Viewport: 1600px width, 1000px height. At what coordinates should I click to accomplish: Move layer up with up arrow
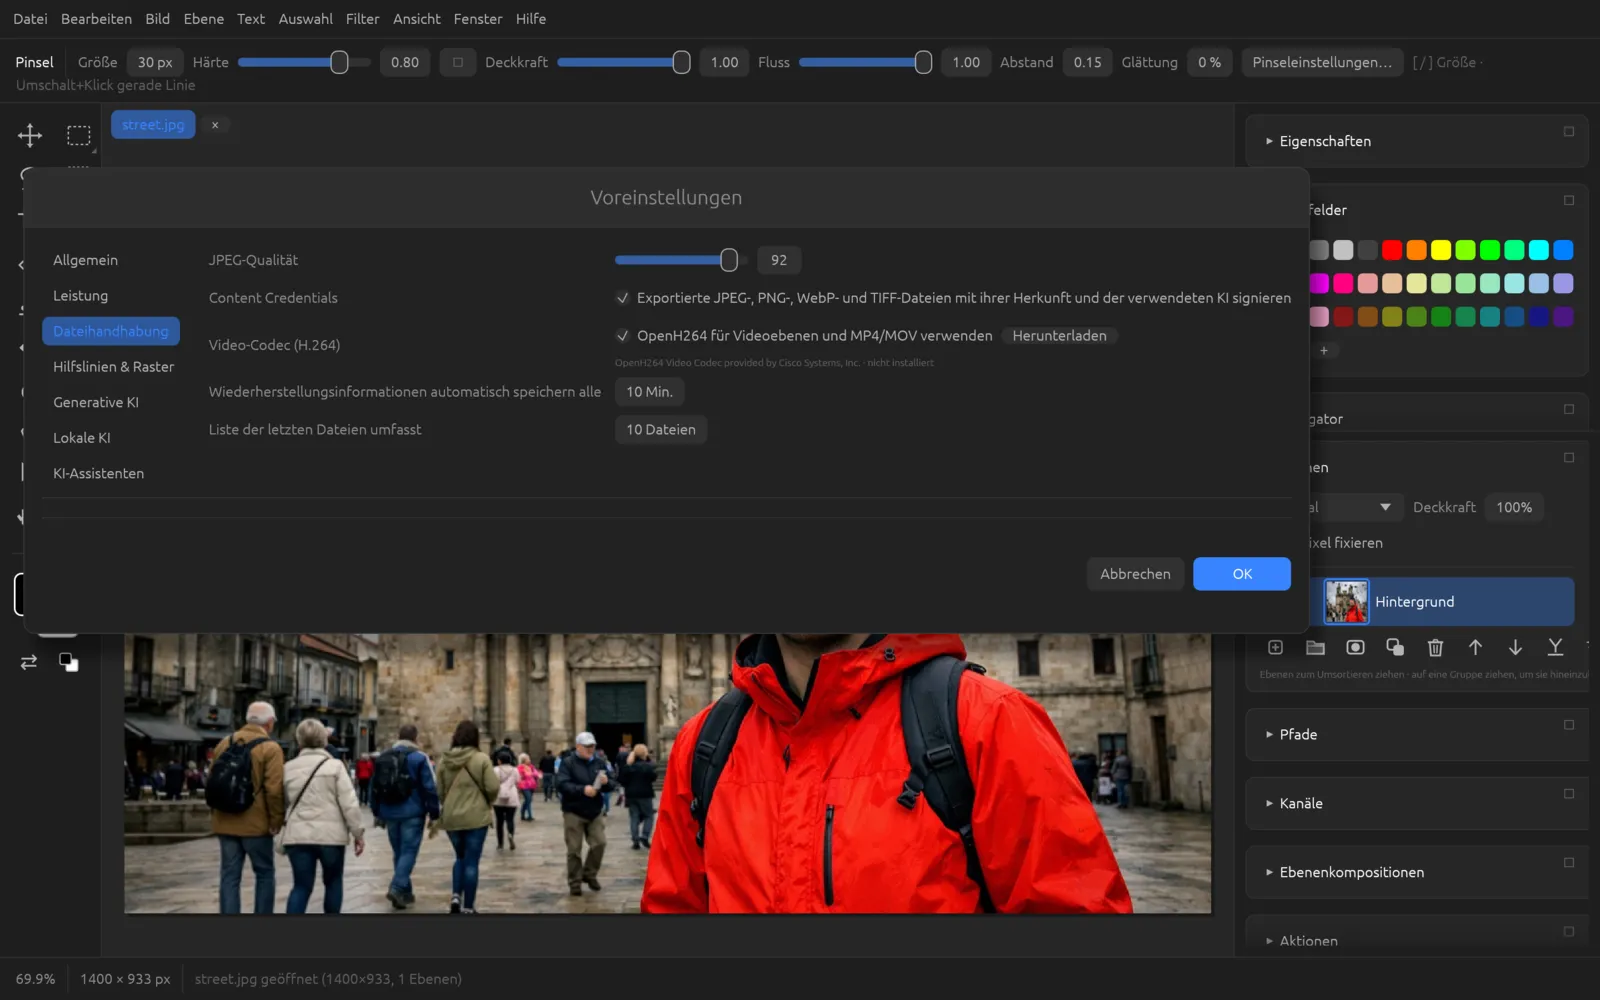1475,648
